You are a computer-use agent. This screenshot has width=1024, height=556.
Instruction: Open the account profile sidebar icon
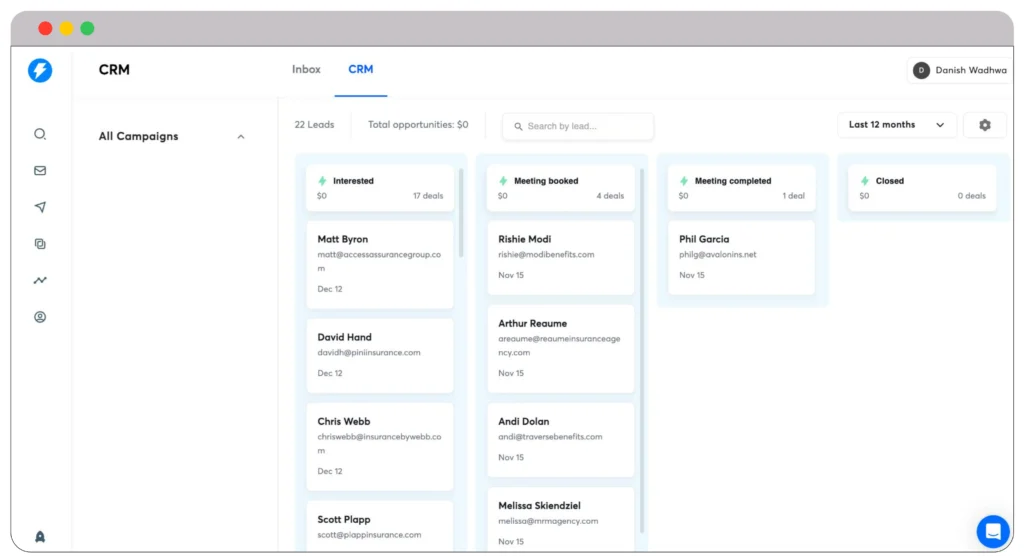tap(40, 317)
